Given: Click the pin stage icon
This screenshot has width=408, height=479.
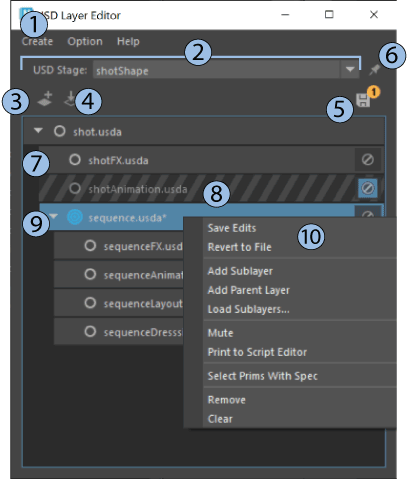Looking at the screenshot, I should [x=375, y=69].
